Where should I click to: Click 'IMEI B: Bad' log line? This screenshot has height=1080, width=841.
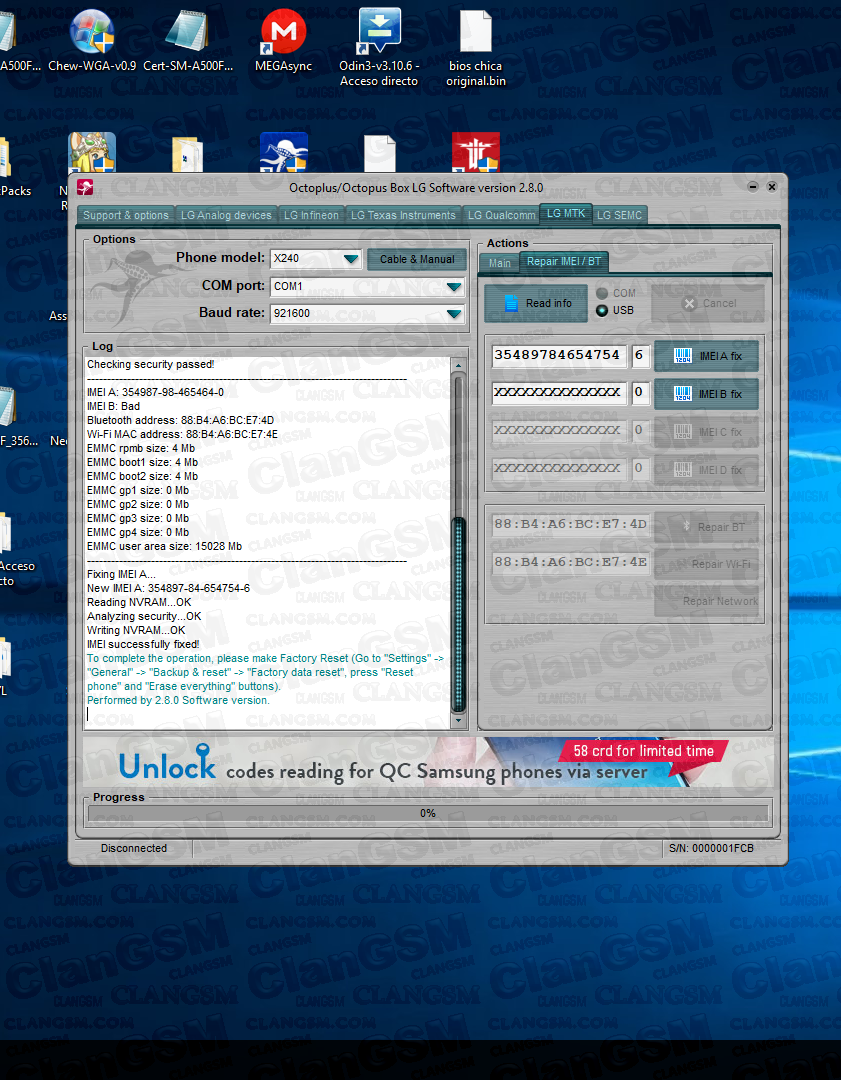(114, 406)
